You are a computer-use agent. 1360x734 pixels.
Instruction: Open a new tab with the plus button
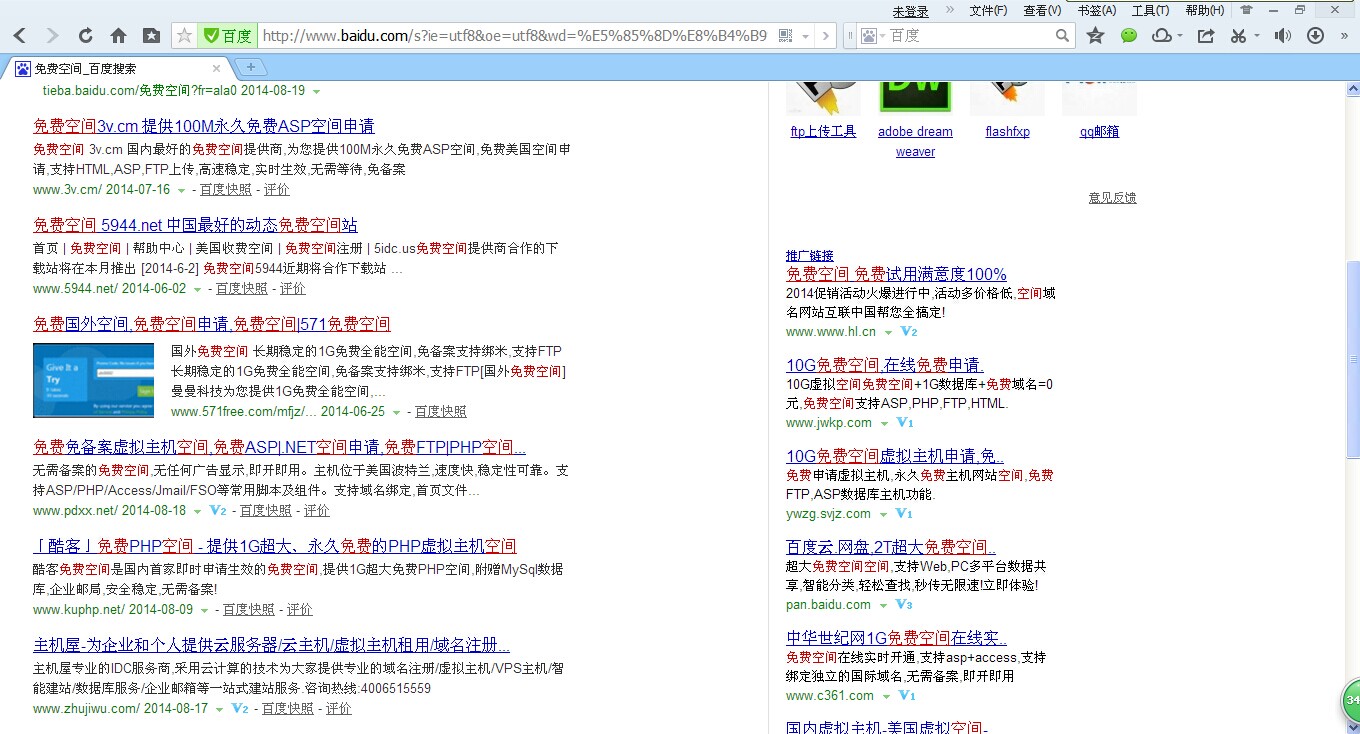pyautogui.click(x=250, y=67)
